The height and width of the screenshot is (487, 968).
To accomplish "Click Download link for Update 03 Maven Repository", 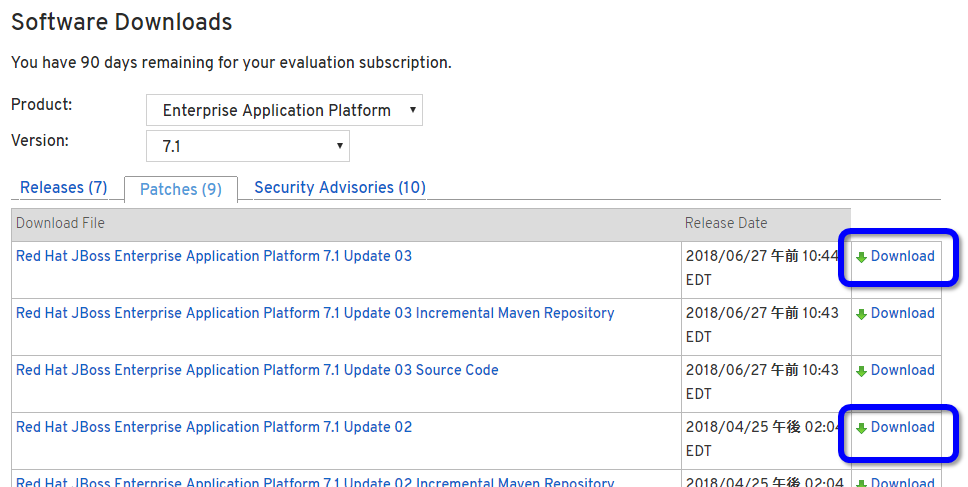I will [x=903, y=313].
